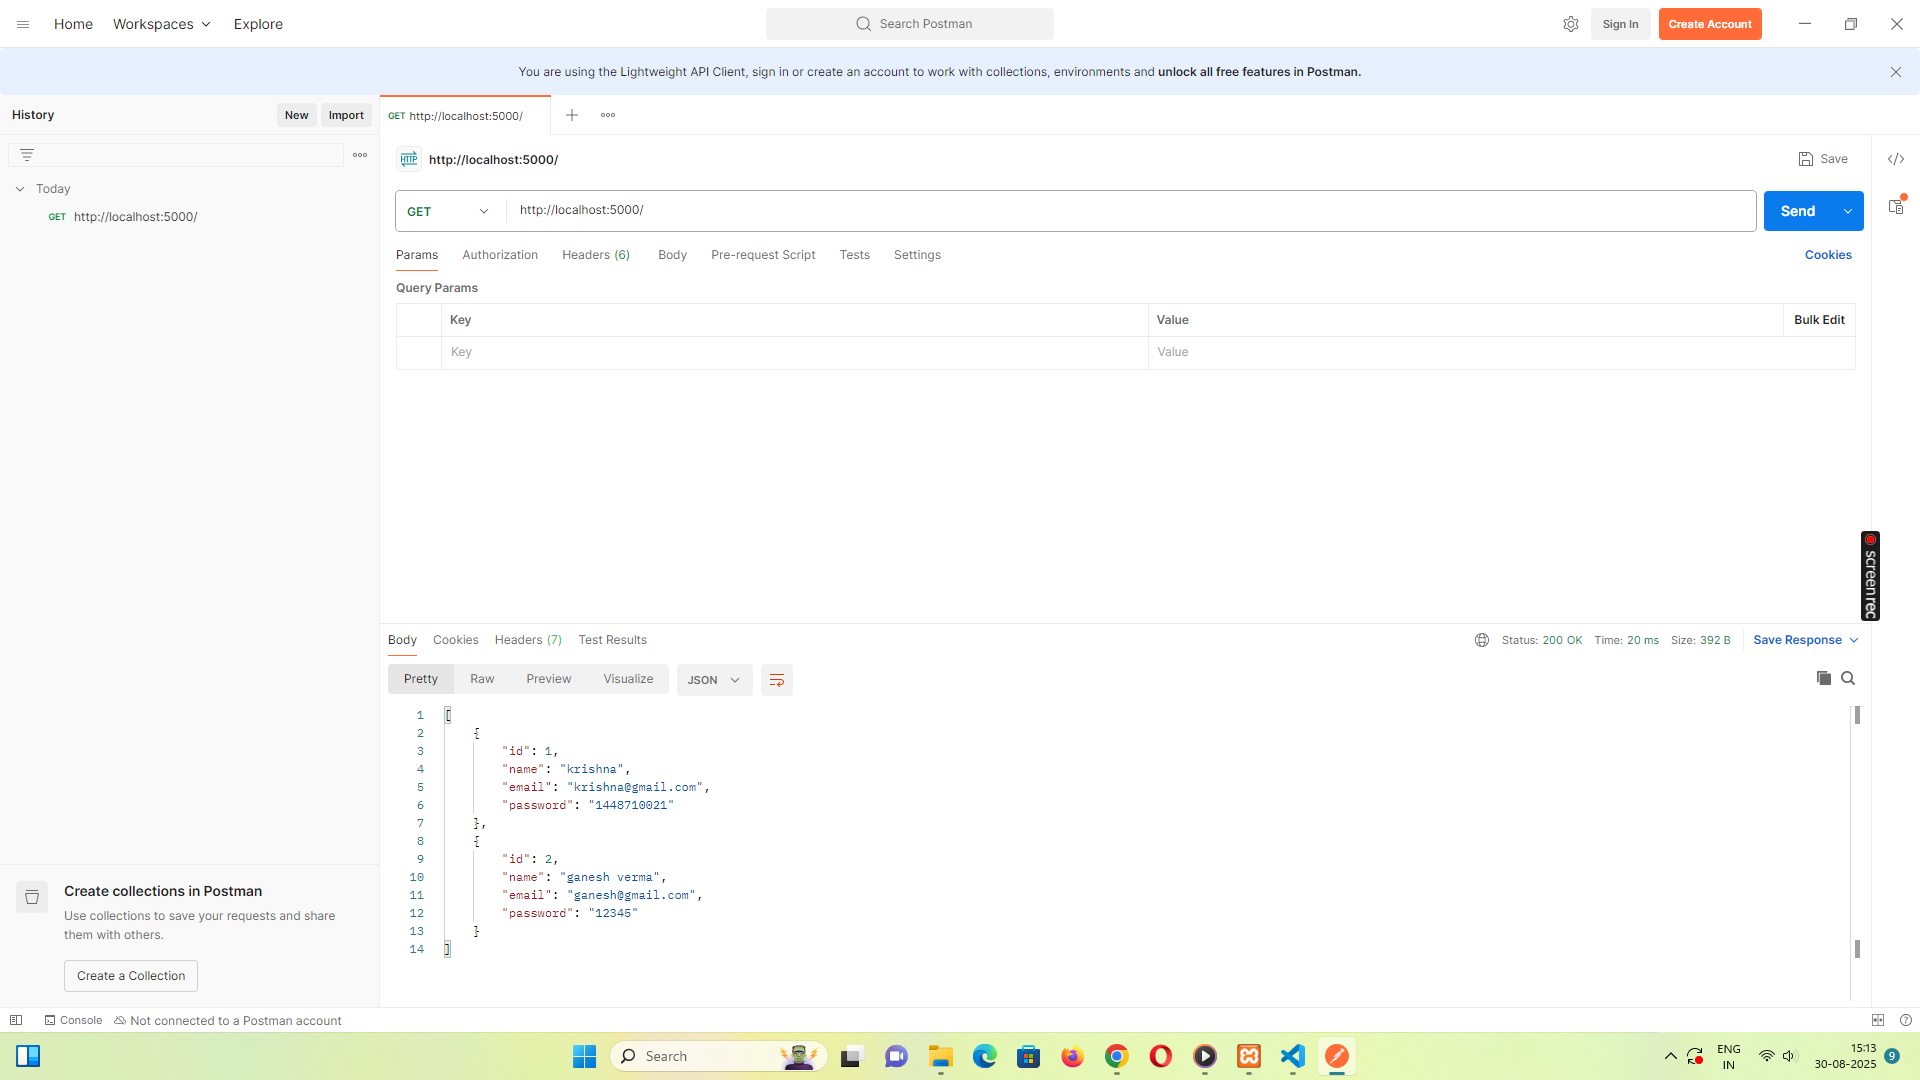Viewport: 1920px width, 1080px height.
Task: Open help icon in status bar
Action: click(1906, 1020)
